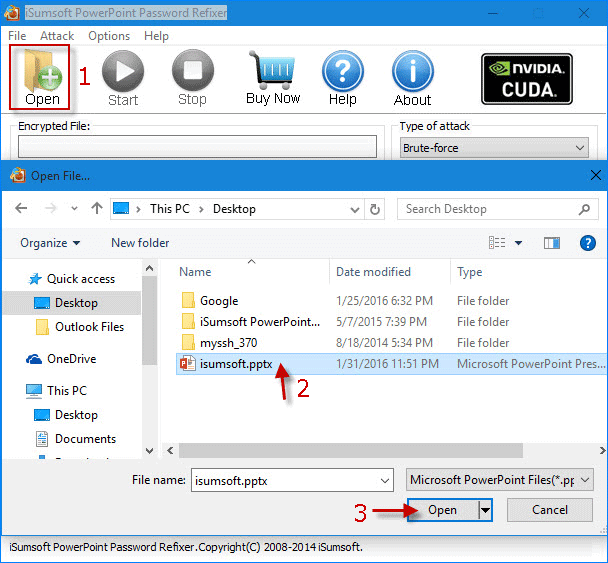Select Documents in navigation pane
Viewport: 608px width, 563px height.
[76, 439]
